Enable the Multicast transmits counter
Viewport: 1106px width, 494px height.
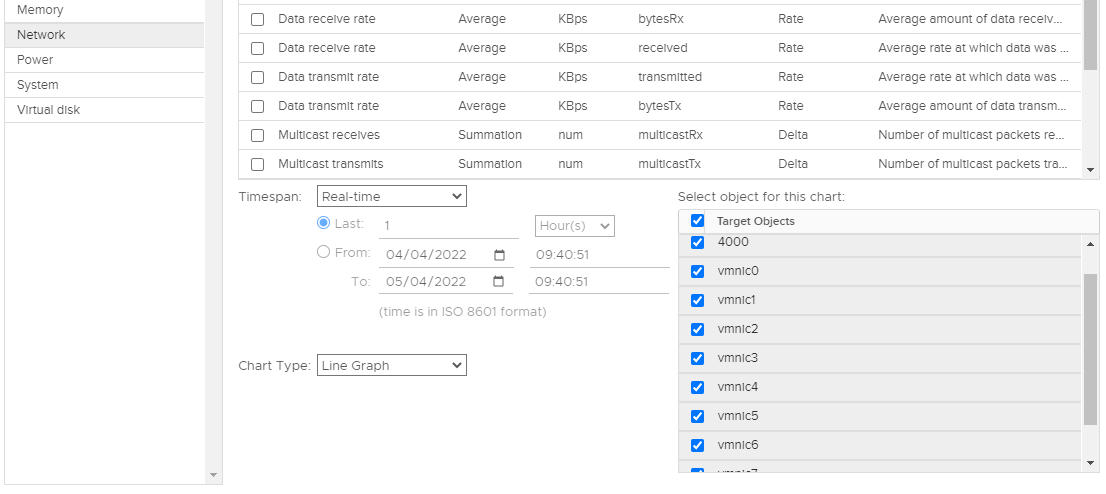click(x=257, y=164)
